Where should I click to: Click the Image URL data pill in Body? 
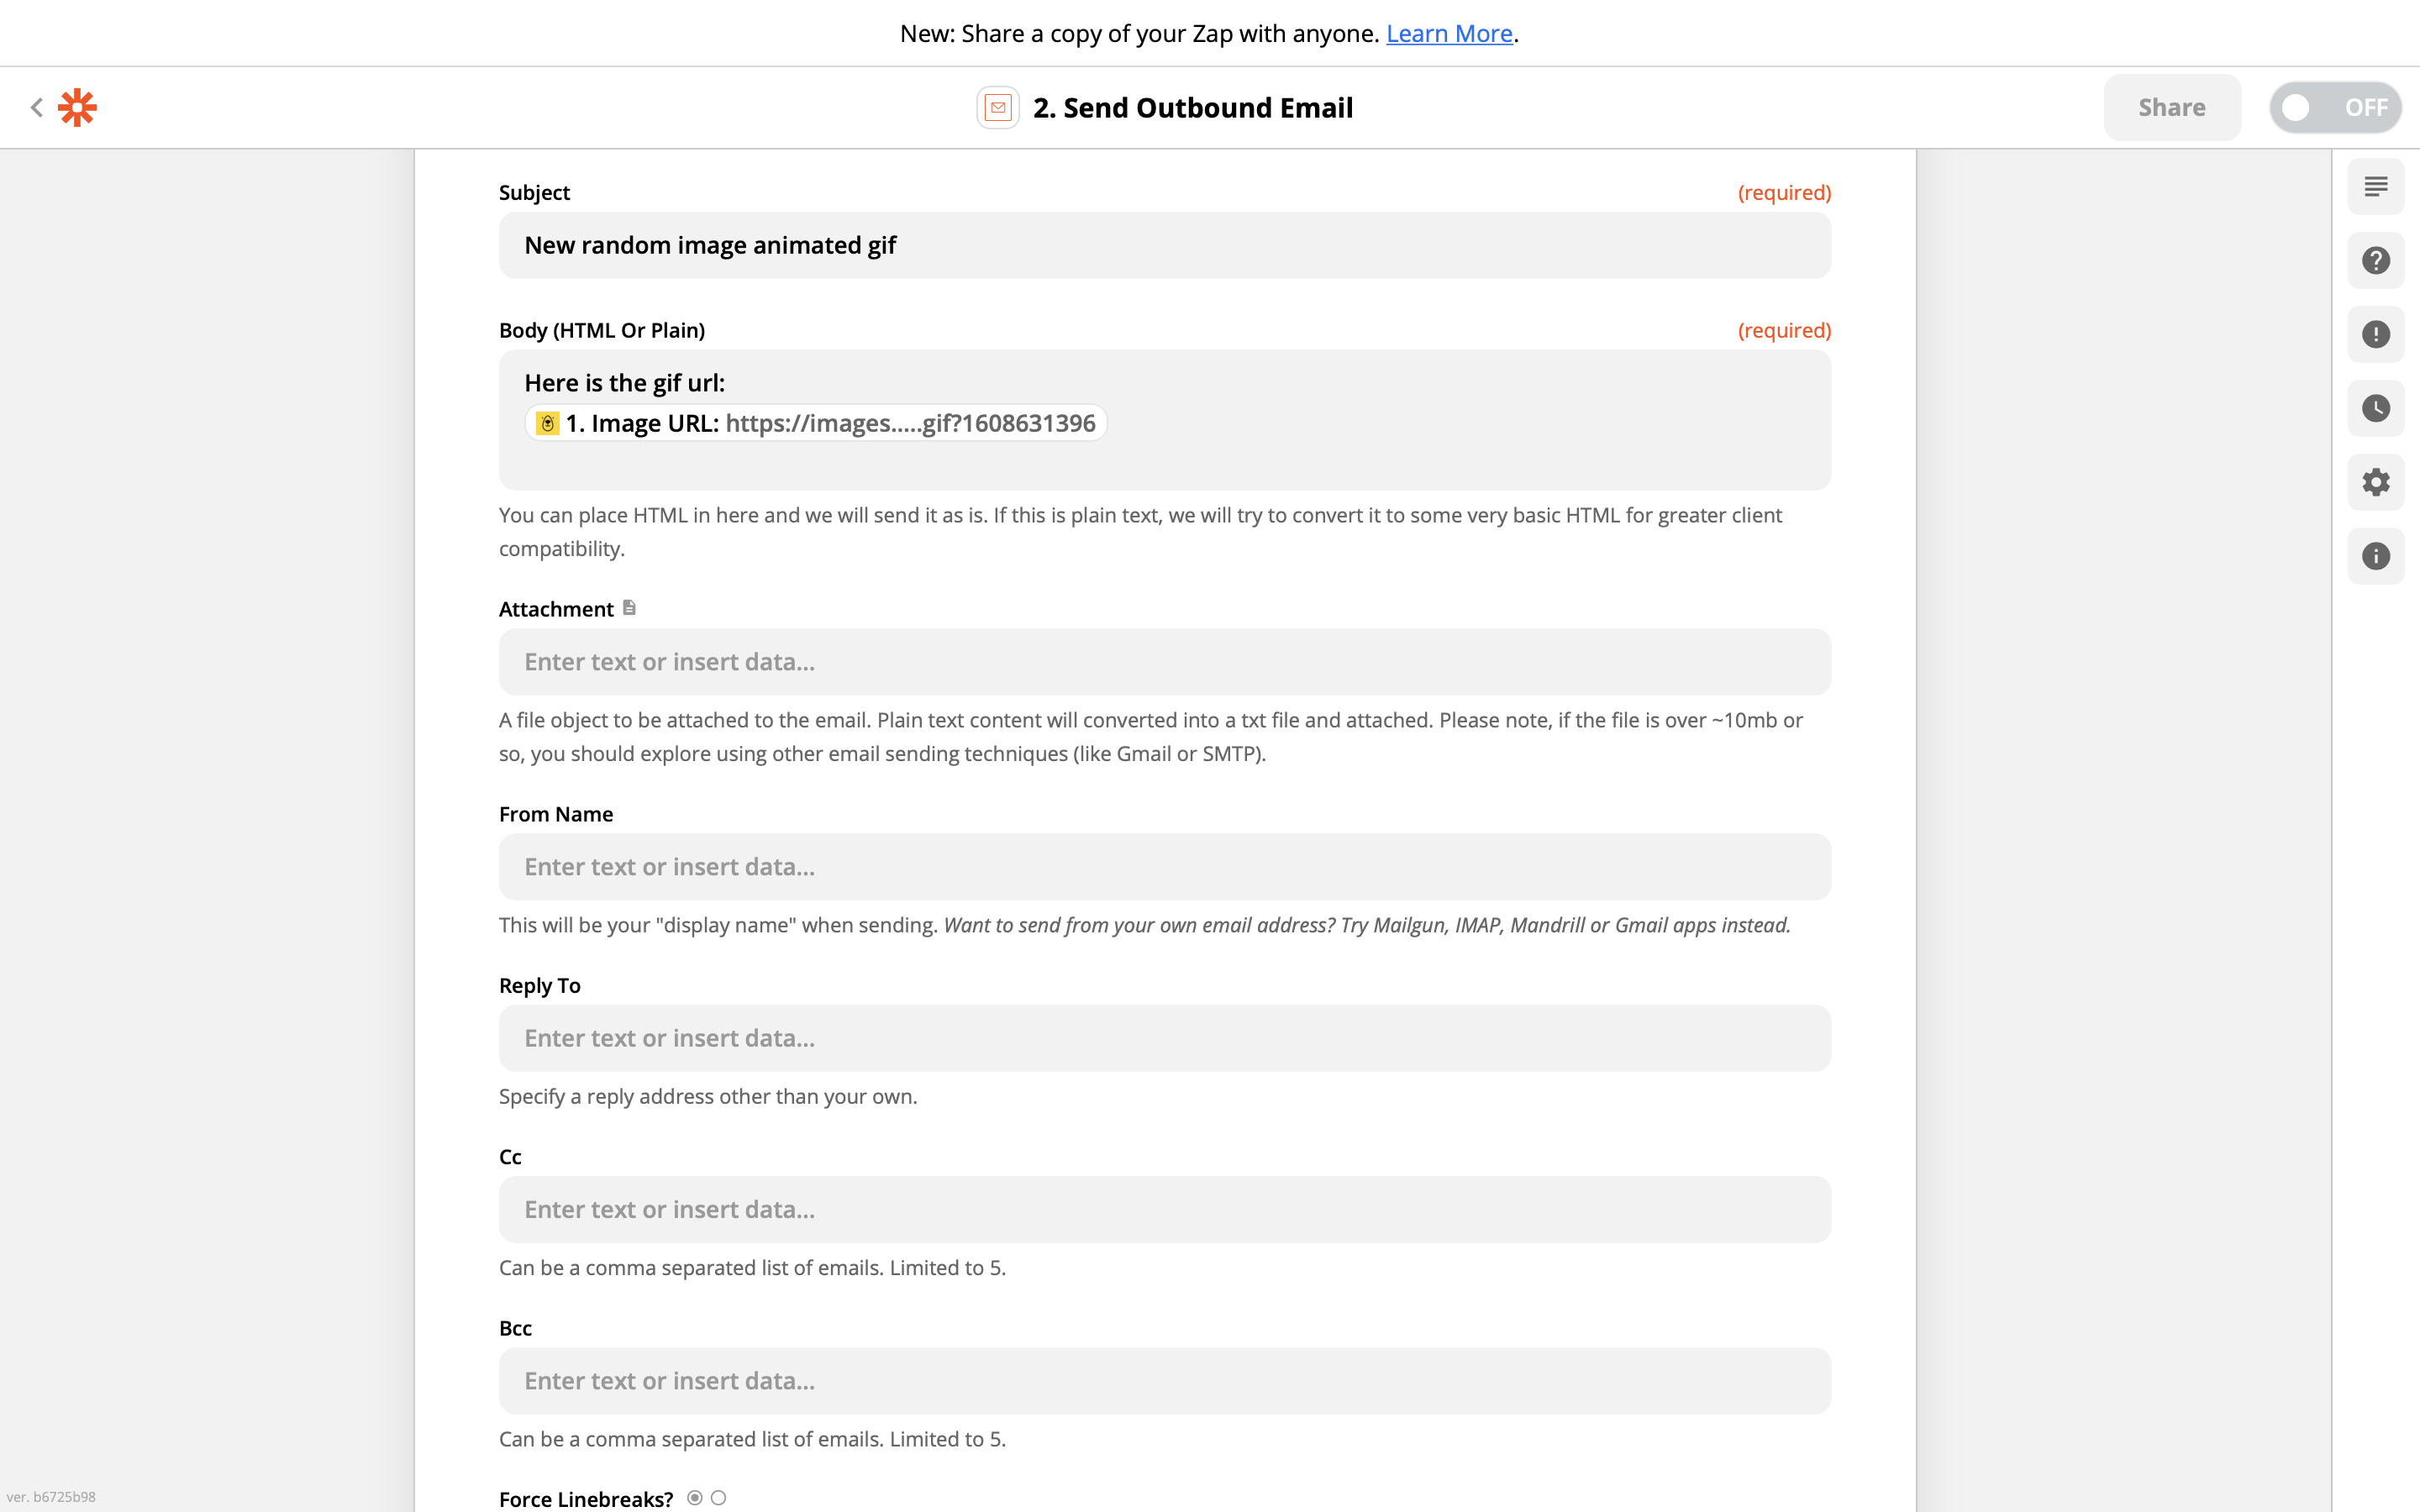click(x=815, y=423)
